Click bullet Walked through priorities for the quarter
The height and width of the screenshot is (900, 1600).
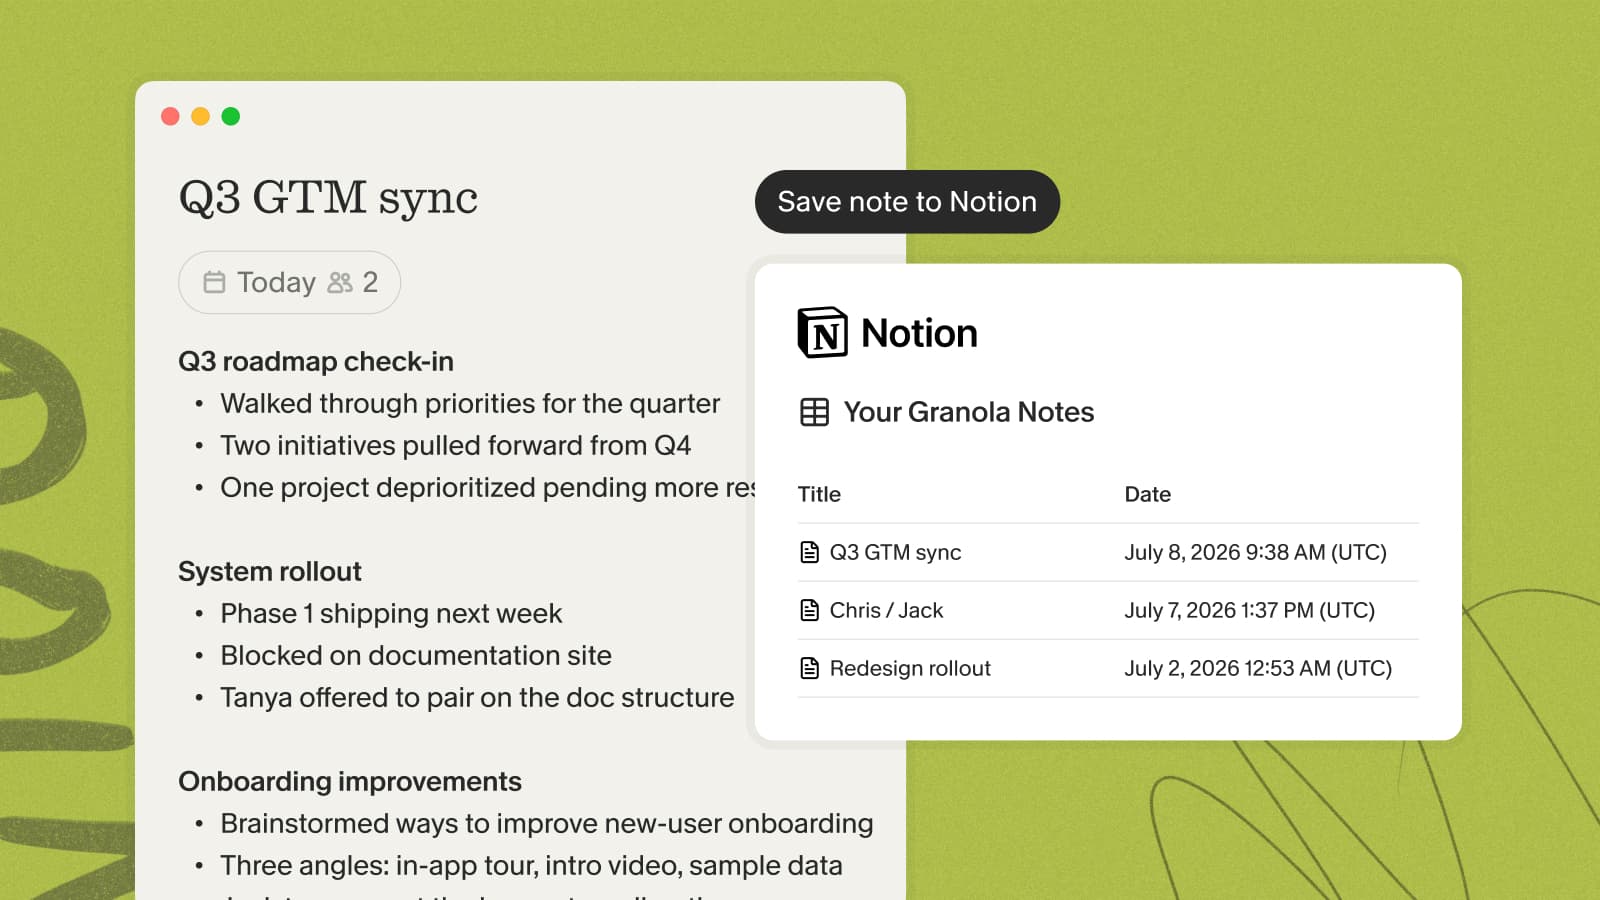click(470, 403)
